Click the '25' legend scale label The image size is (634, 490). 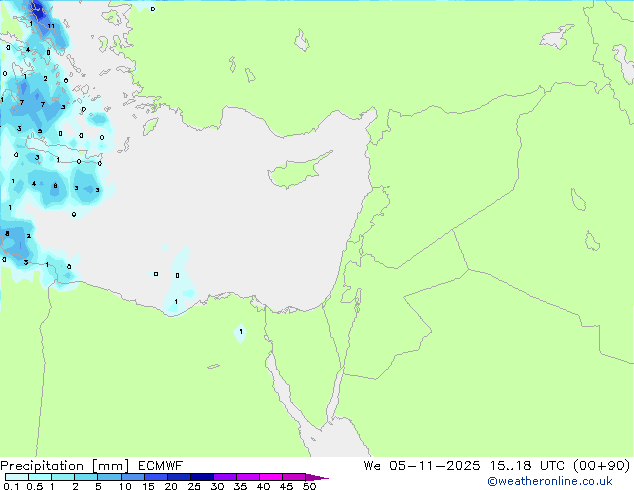pos(194,486)
